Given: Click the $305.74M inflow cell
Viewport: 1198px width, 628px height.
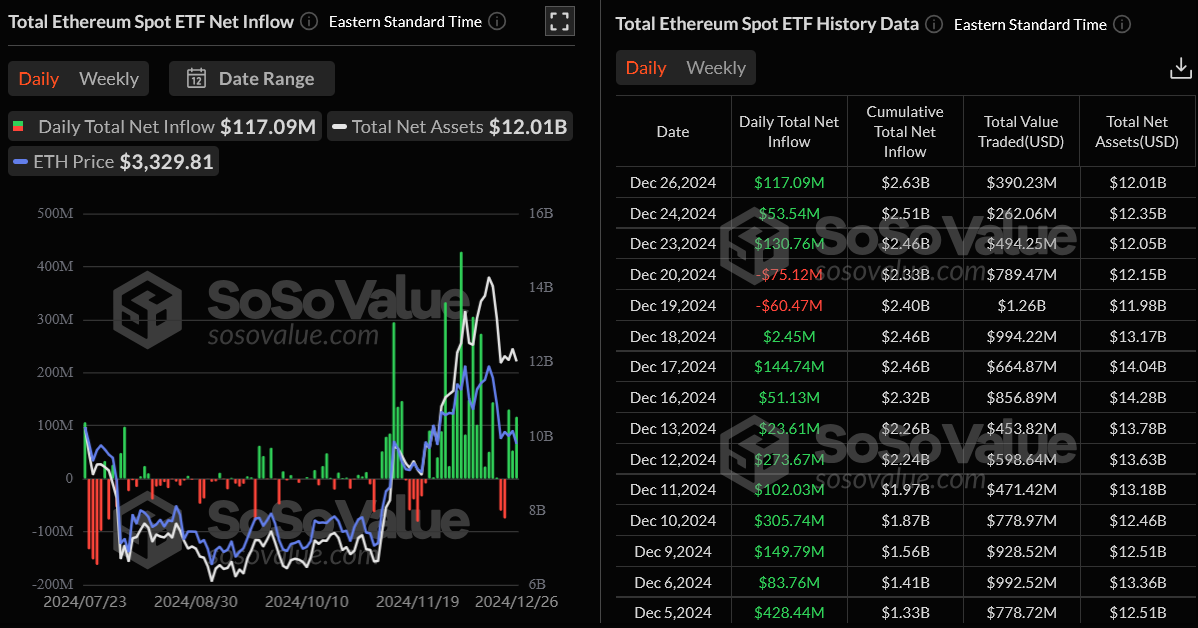Looking at the screenshot, I should (x=789, y=520).
